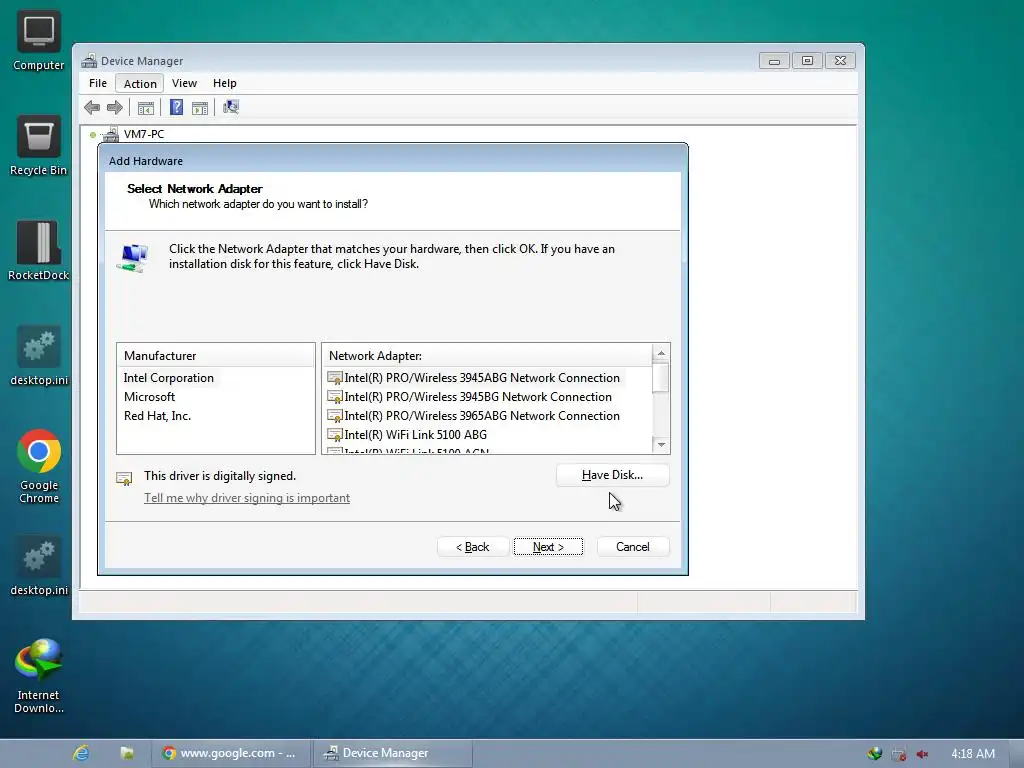Select the VM7-PC tree item
The image size is (1024, 768).
[x=144, y=134]
